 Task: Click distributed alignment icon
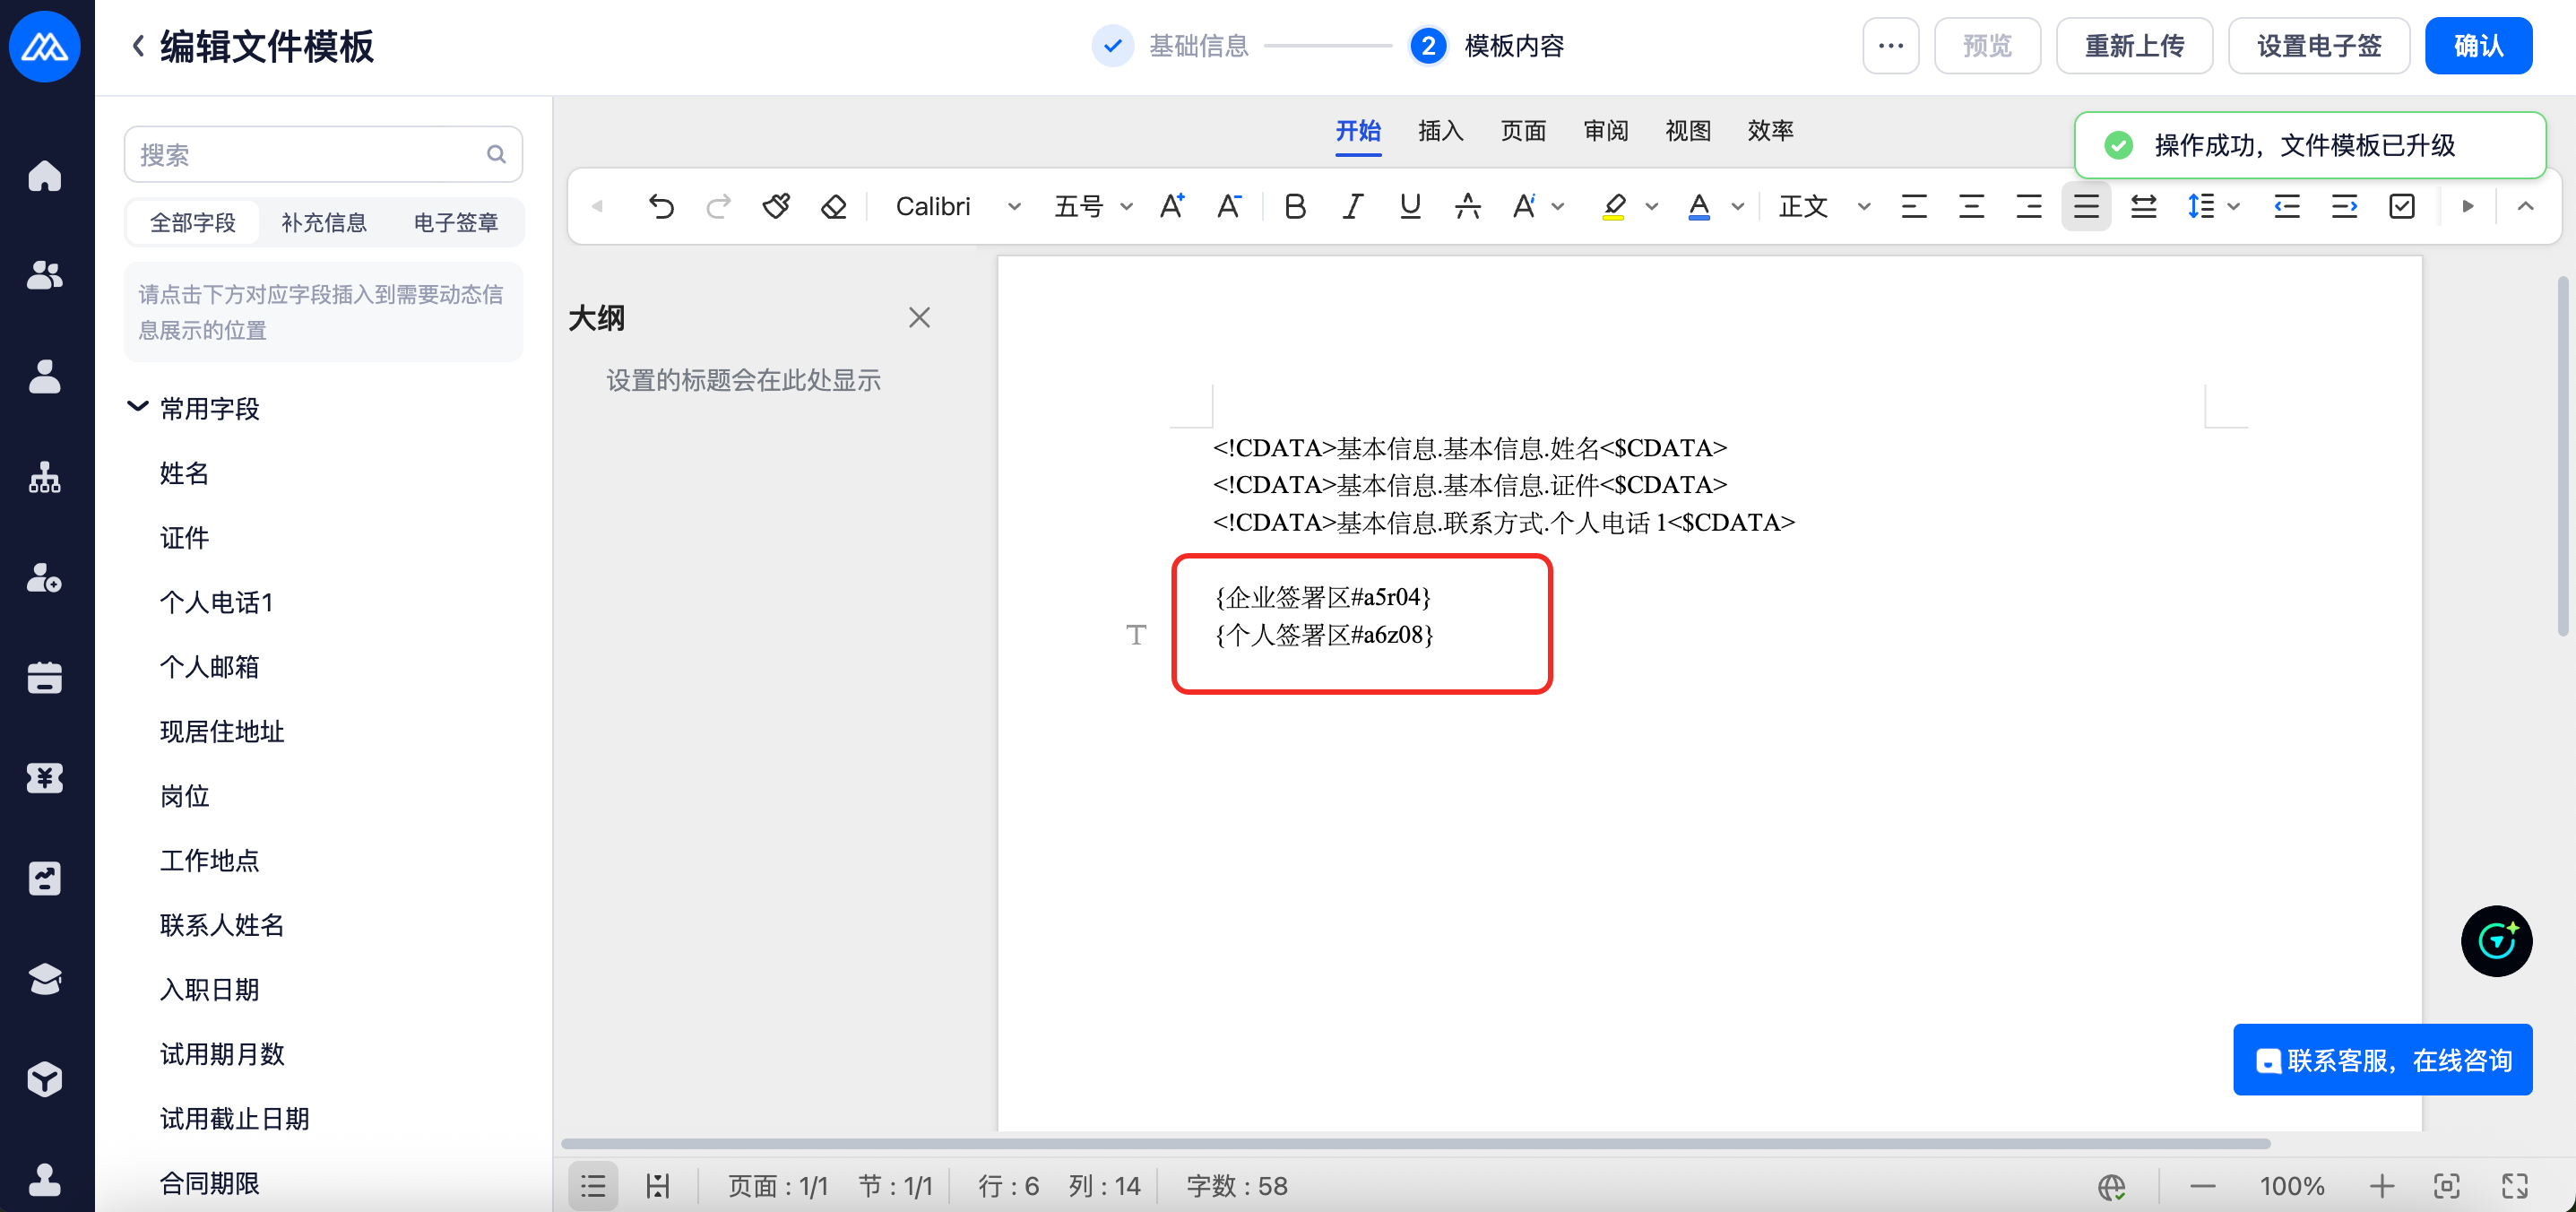(x=2143, y=207)
